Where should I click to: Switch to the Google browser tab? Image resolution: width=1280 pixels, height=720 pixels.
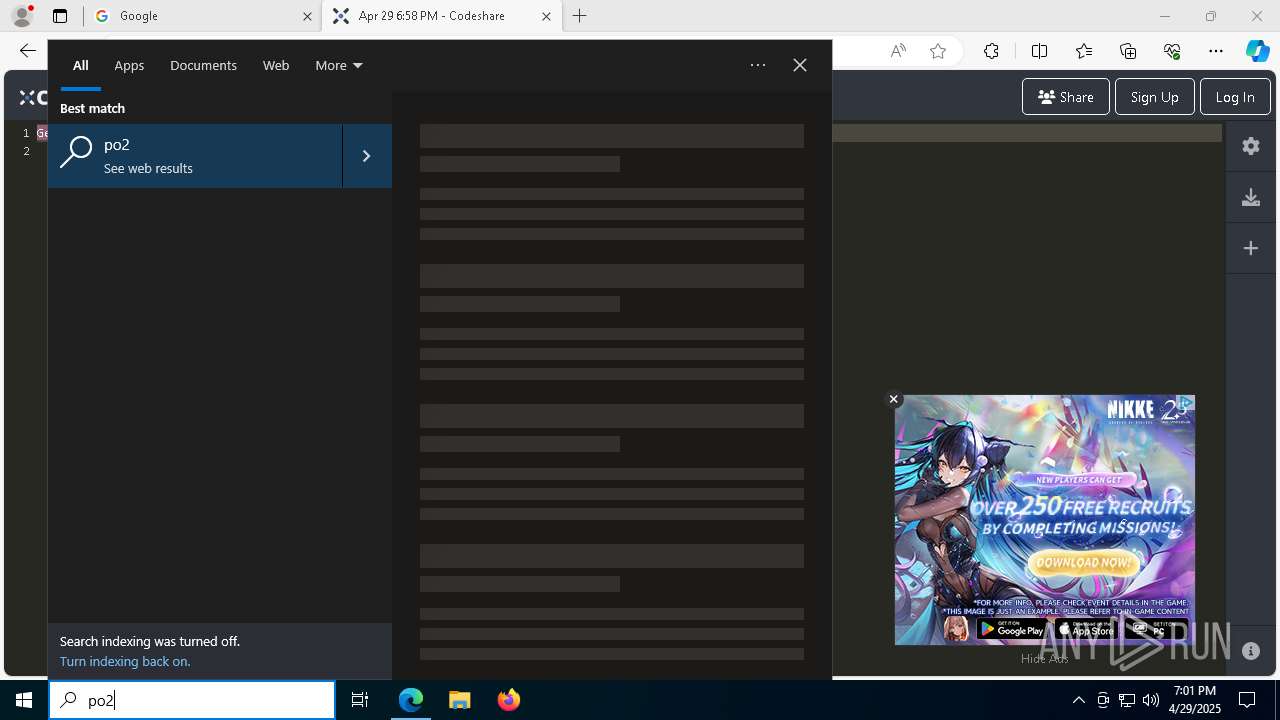pyautogui.click(x=200, y=16)
